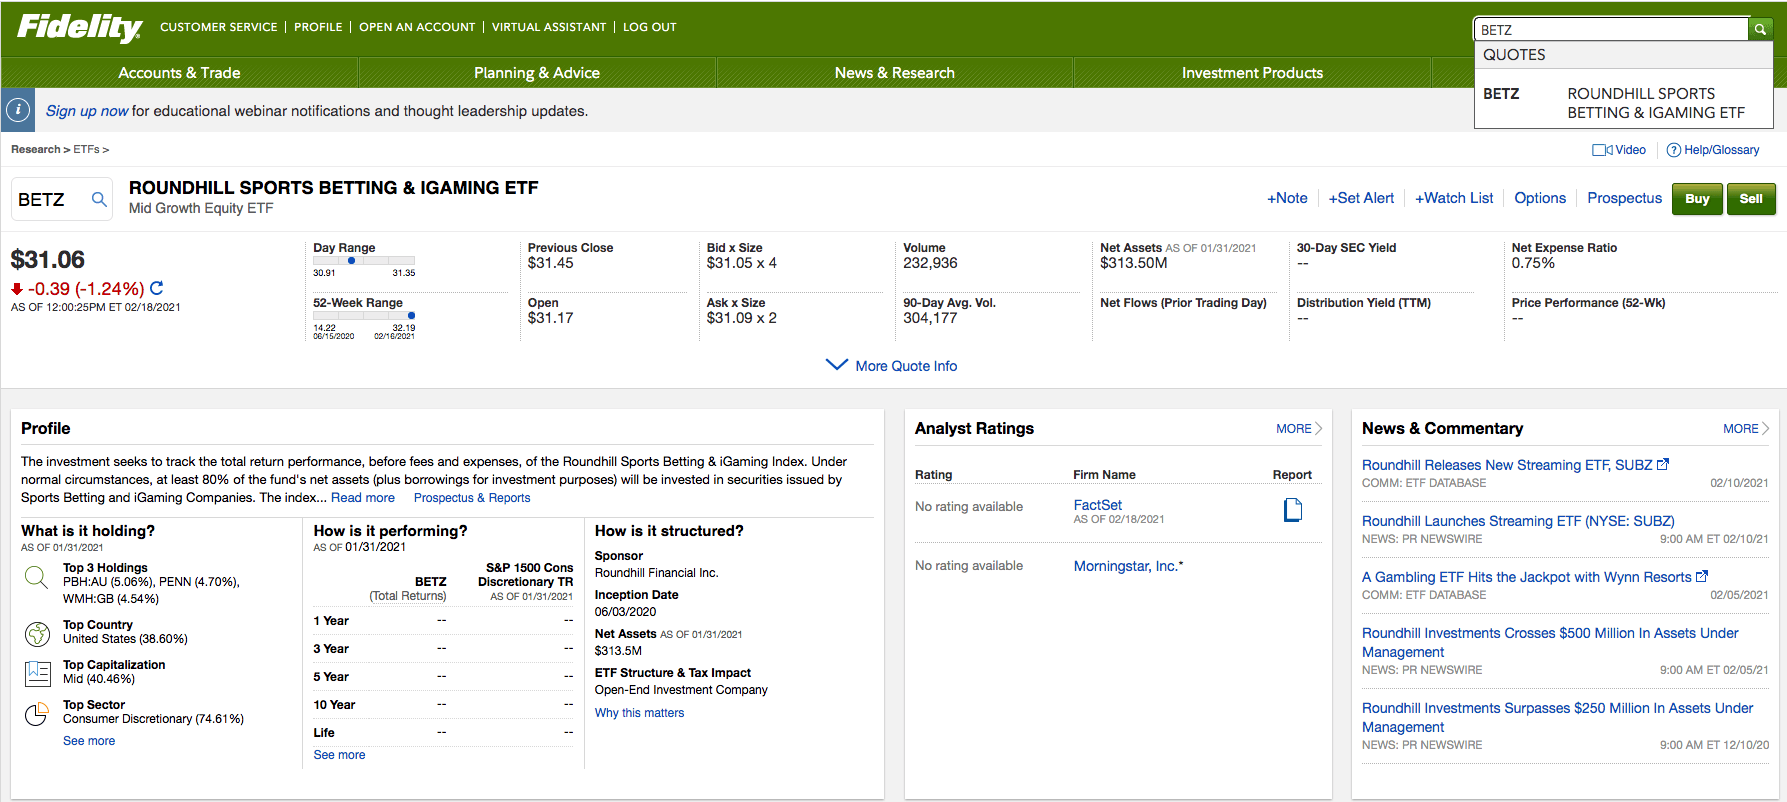Click the green Sell button
The height and width of the screenshot is (802, 1787).
(x=1751, y=199)
